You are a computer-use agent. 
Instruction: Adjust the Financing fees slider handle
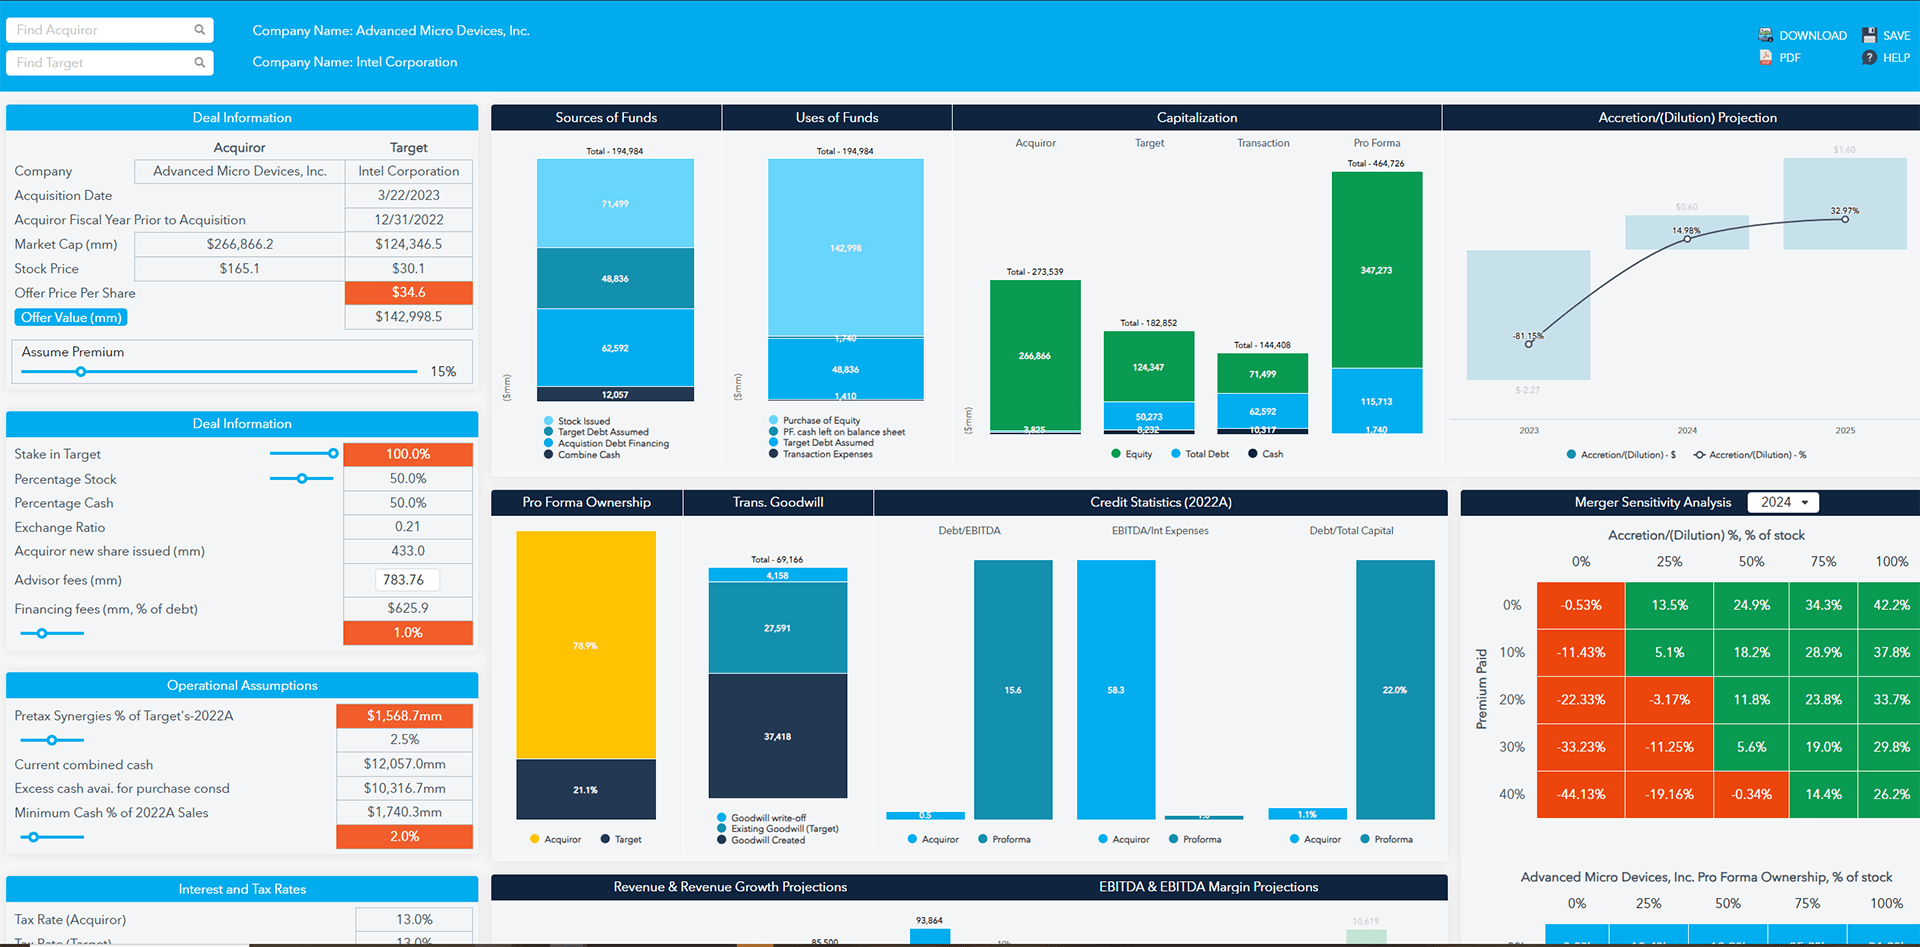pyautogui.click(x=42, y=633)
